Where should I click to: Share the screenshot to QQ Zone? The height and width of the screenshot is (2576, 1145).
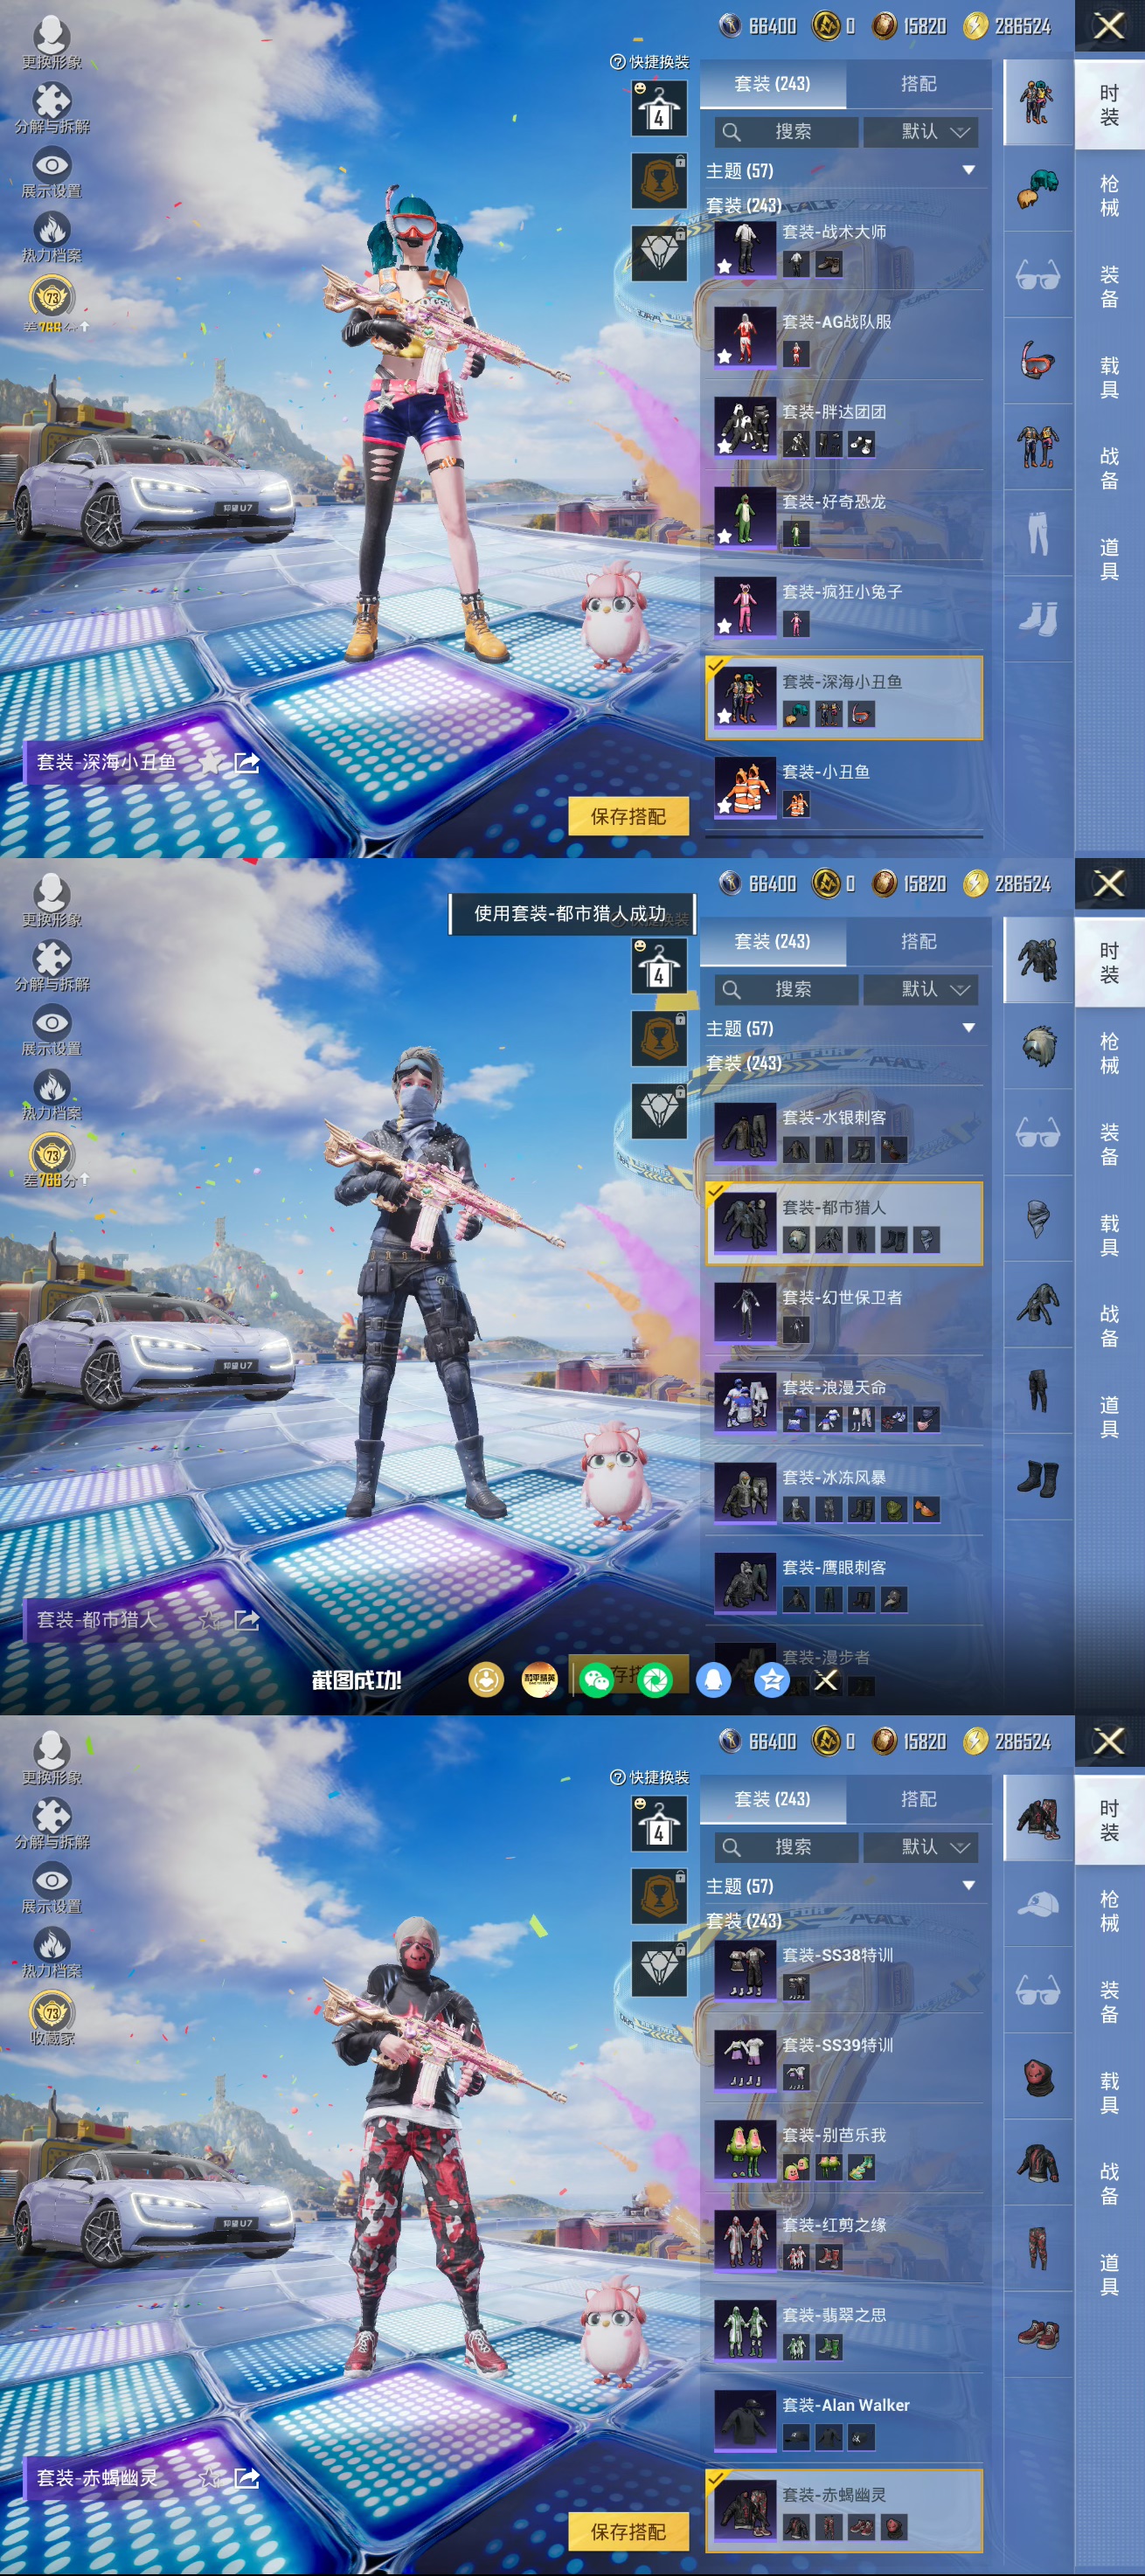pyautogui.click(x=771, y=1680)
